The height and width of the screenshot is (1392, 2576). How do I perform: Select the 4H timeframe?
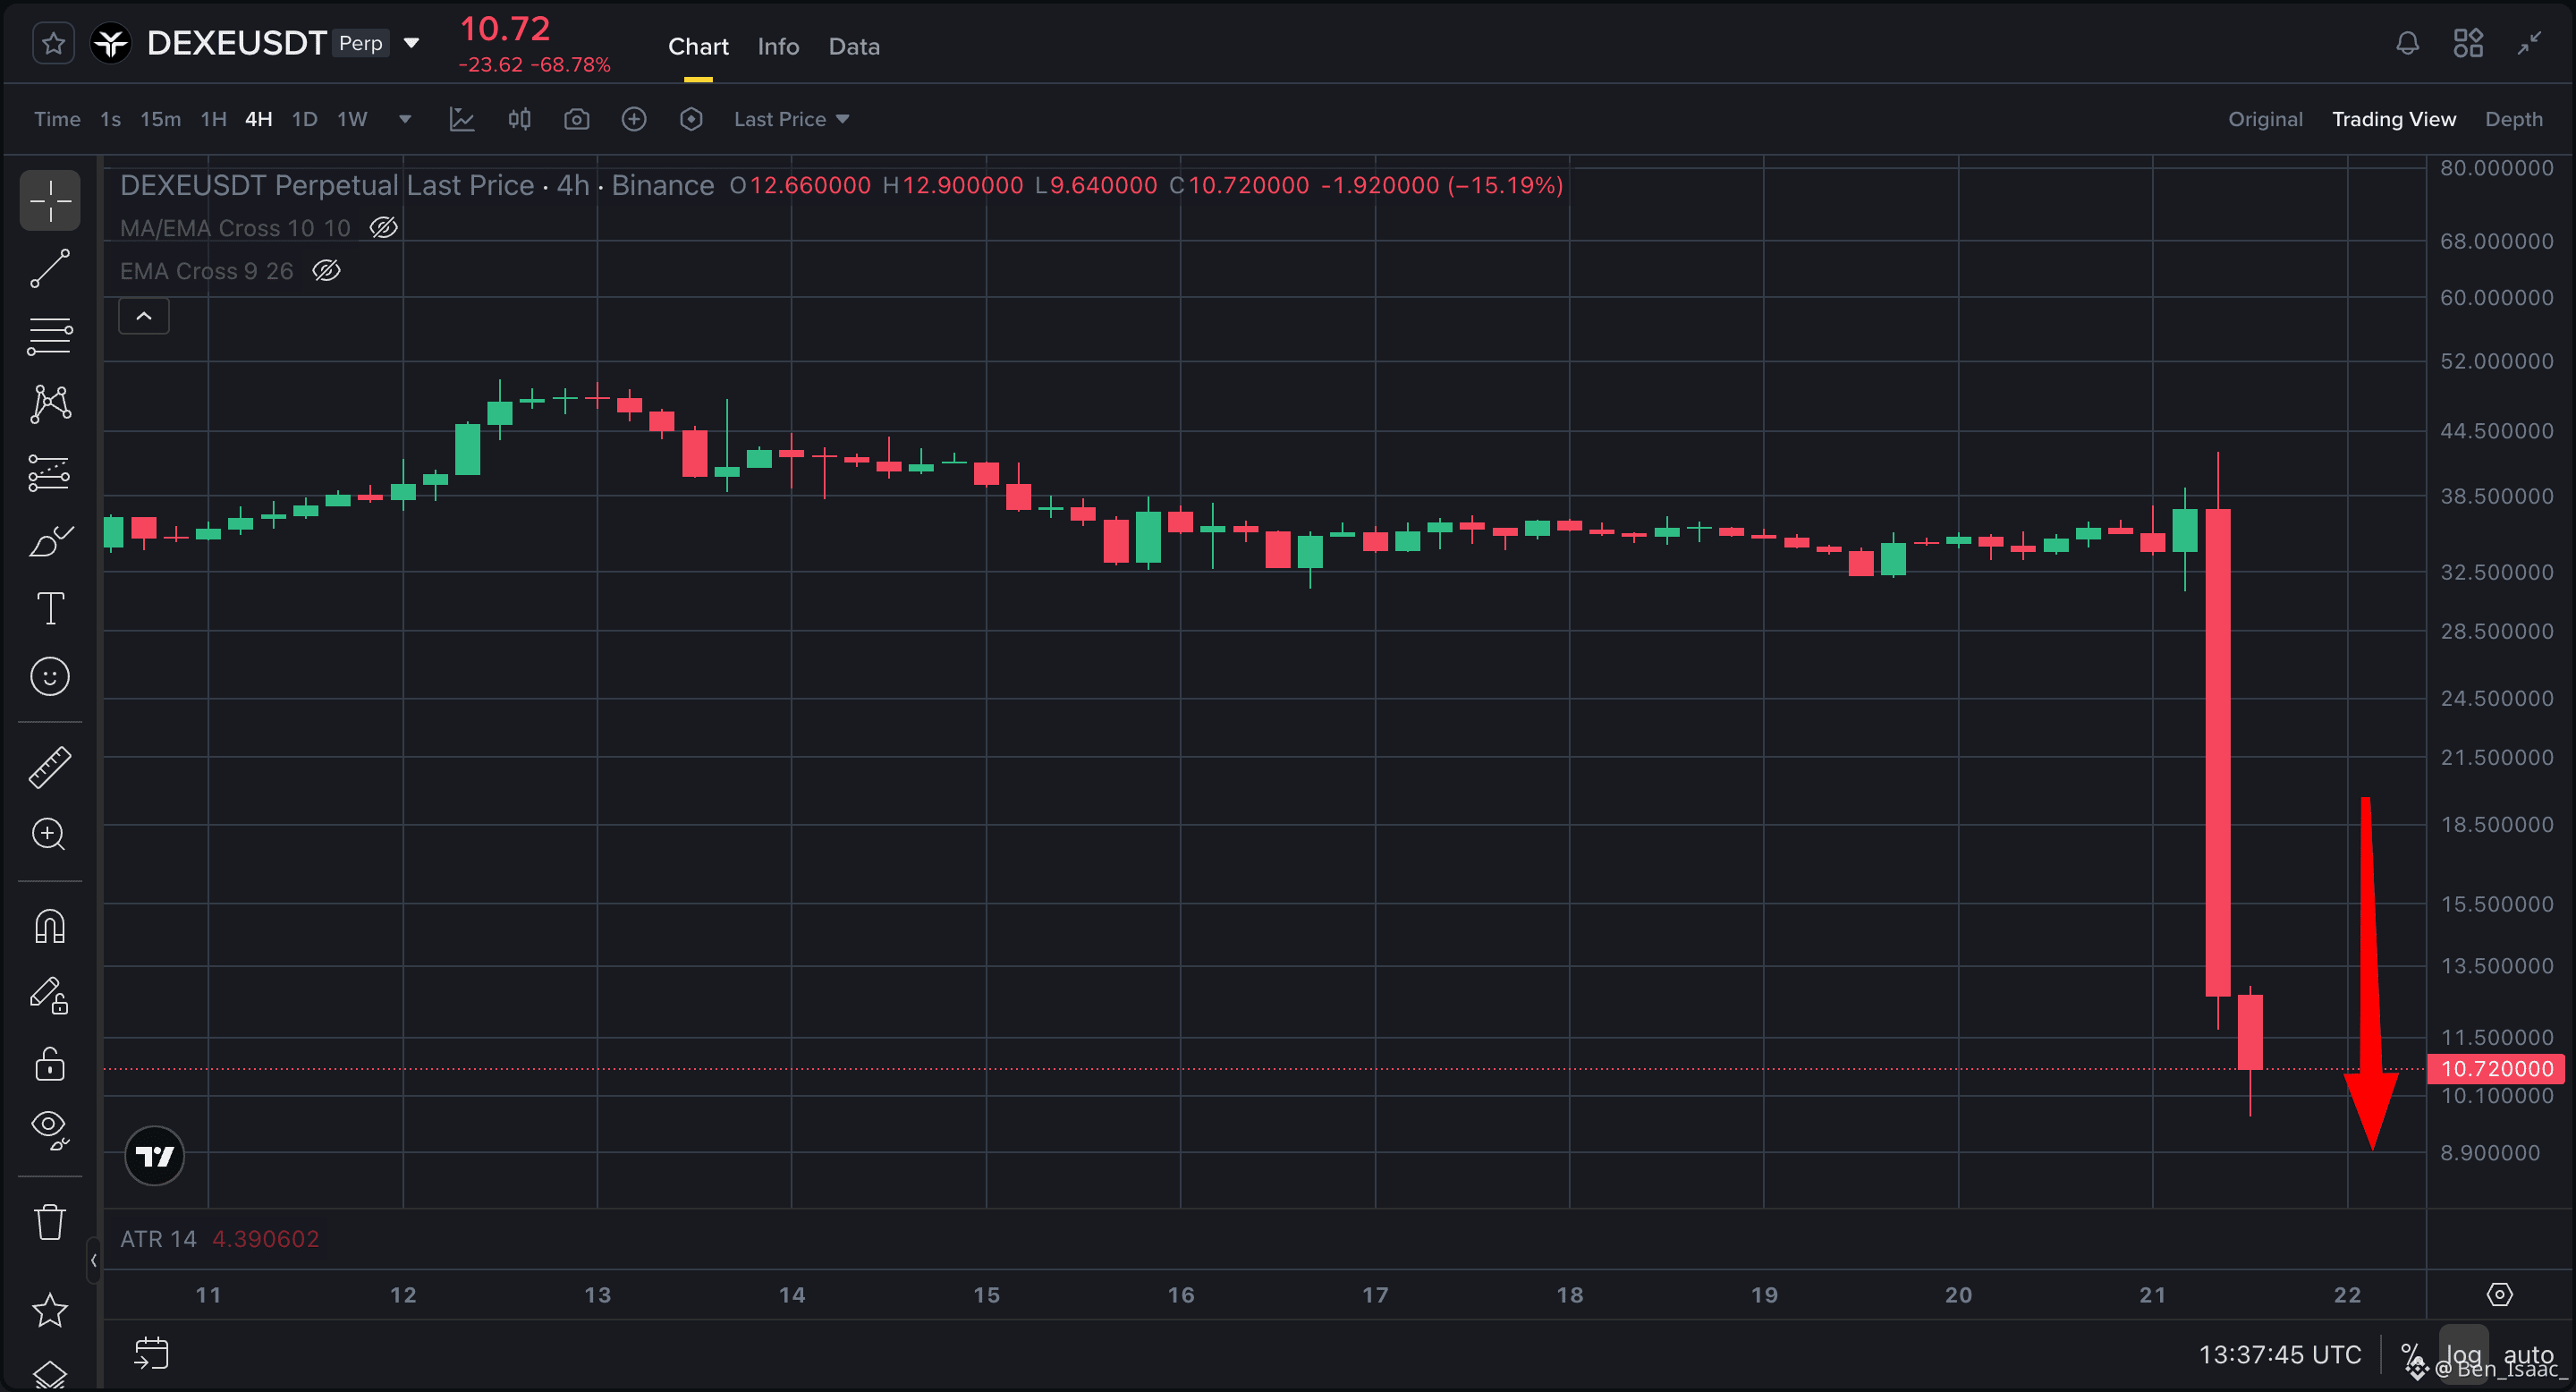258,119
